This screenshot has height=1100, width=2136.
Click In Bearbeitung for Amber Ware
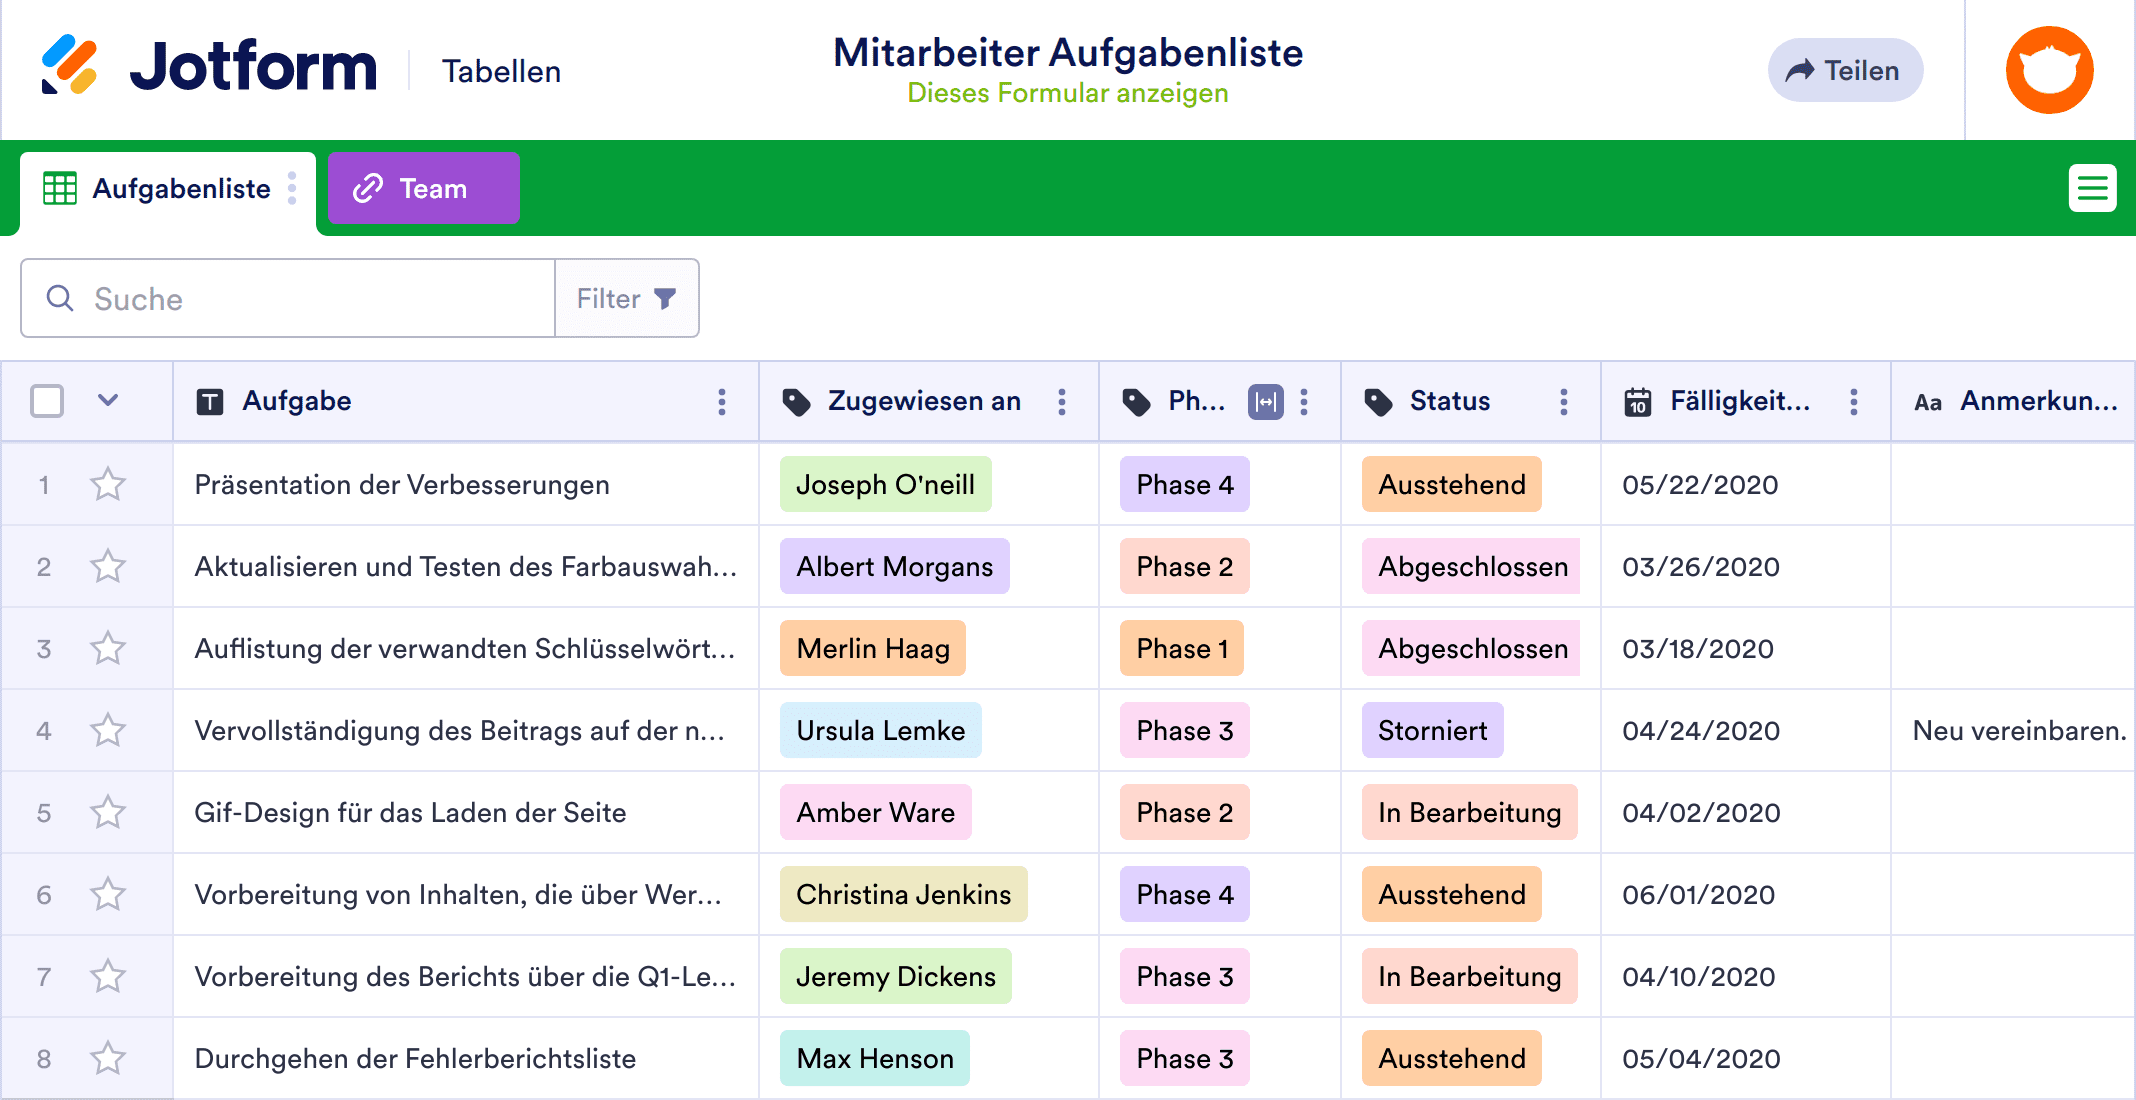click(x=1469, y=813)
